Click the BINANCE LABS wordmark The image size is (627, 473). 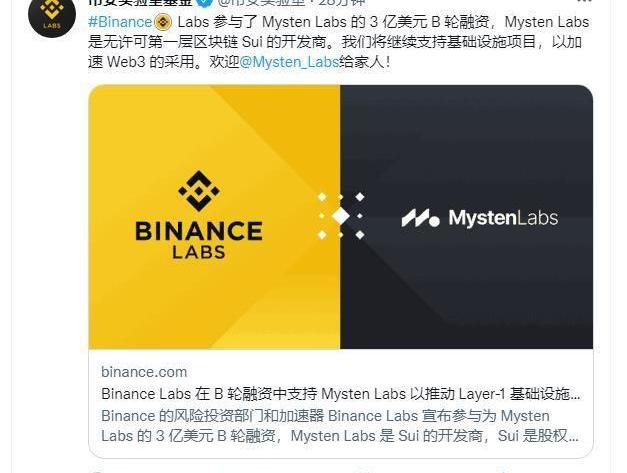199,240
